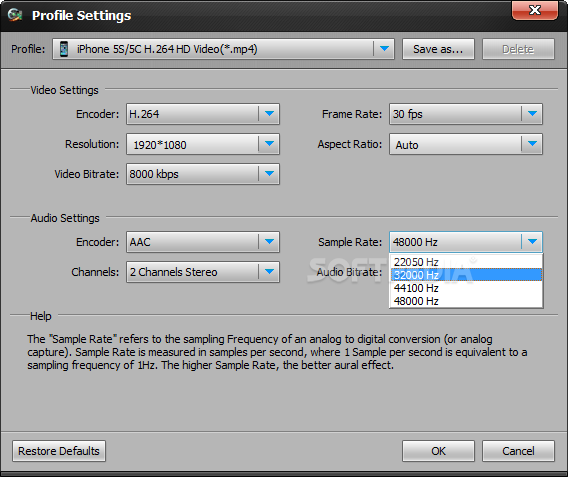This screenshot has height=477, width=568.
Task: Click the Audio Bitrate label
Action: (349, 272)
